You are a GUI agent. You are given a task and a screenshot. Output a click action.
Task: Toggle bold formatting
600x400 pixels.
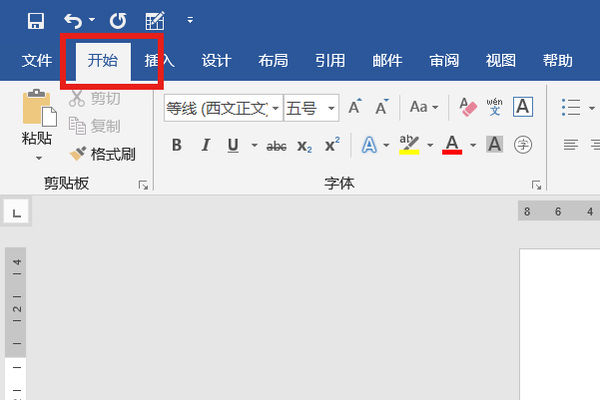176,145
